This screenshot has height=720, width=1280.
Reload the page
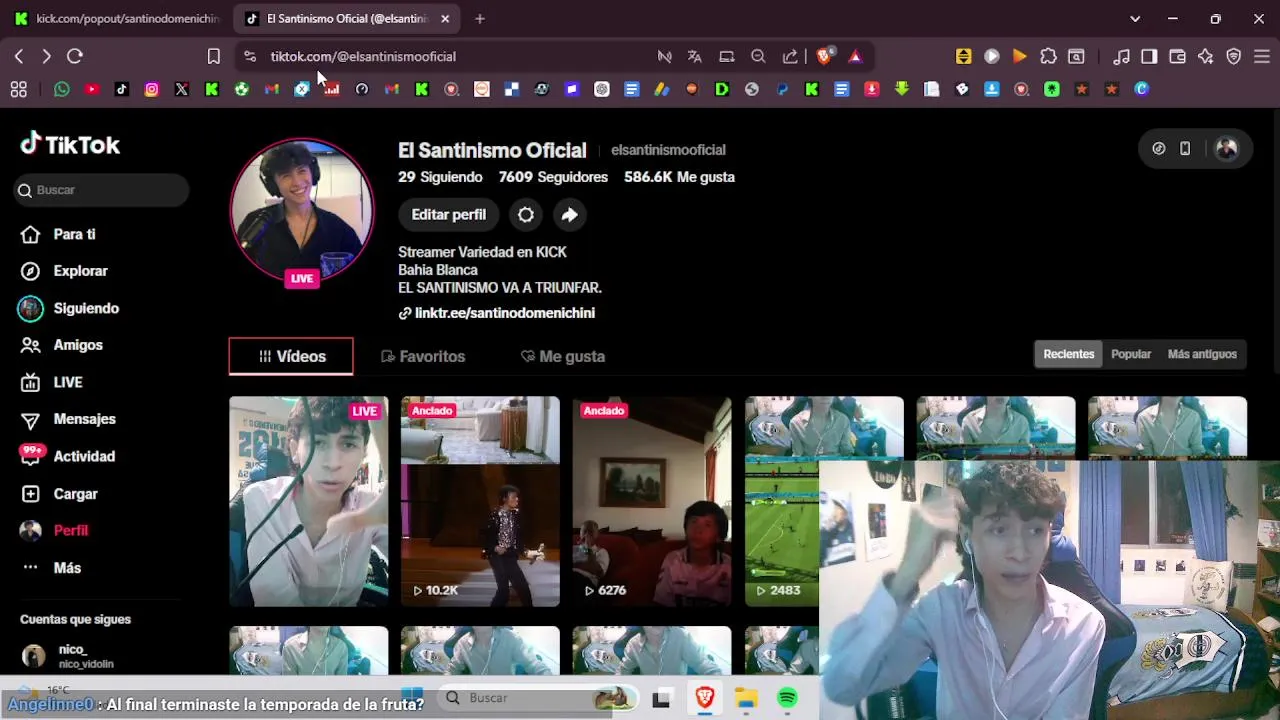(x=75, y=57)
